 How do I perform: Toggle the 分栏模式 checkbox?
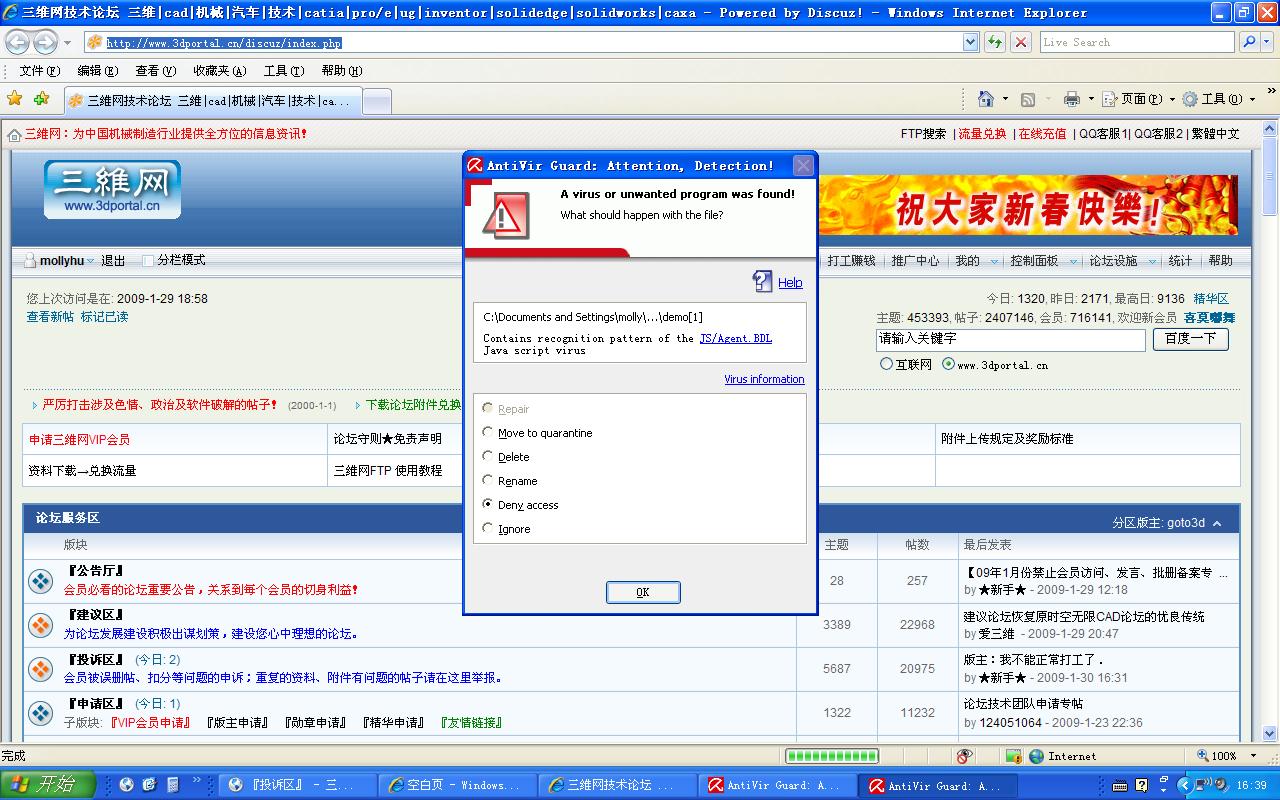click(148, 260)
